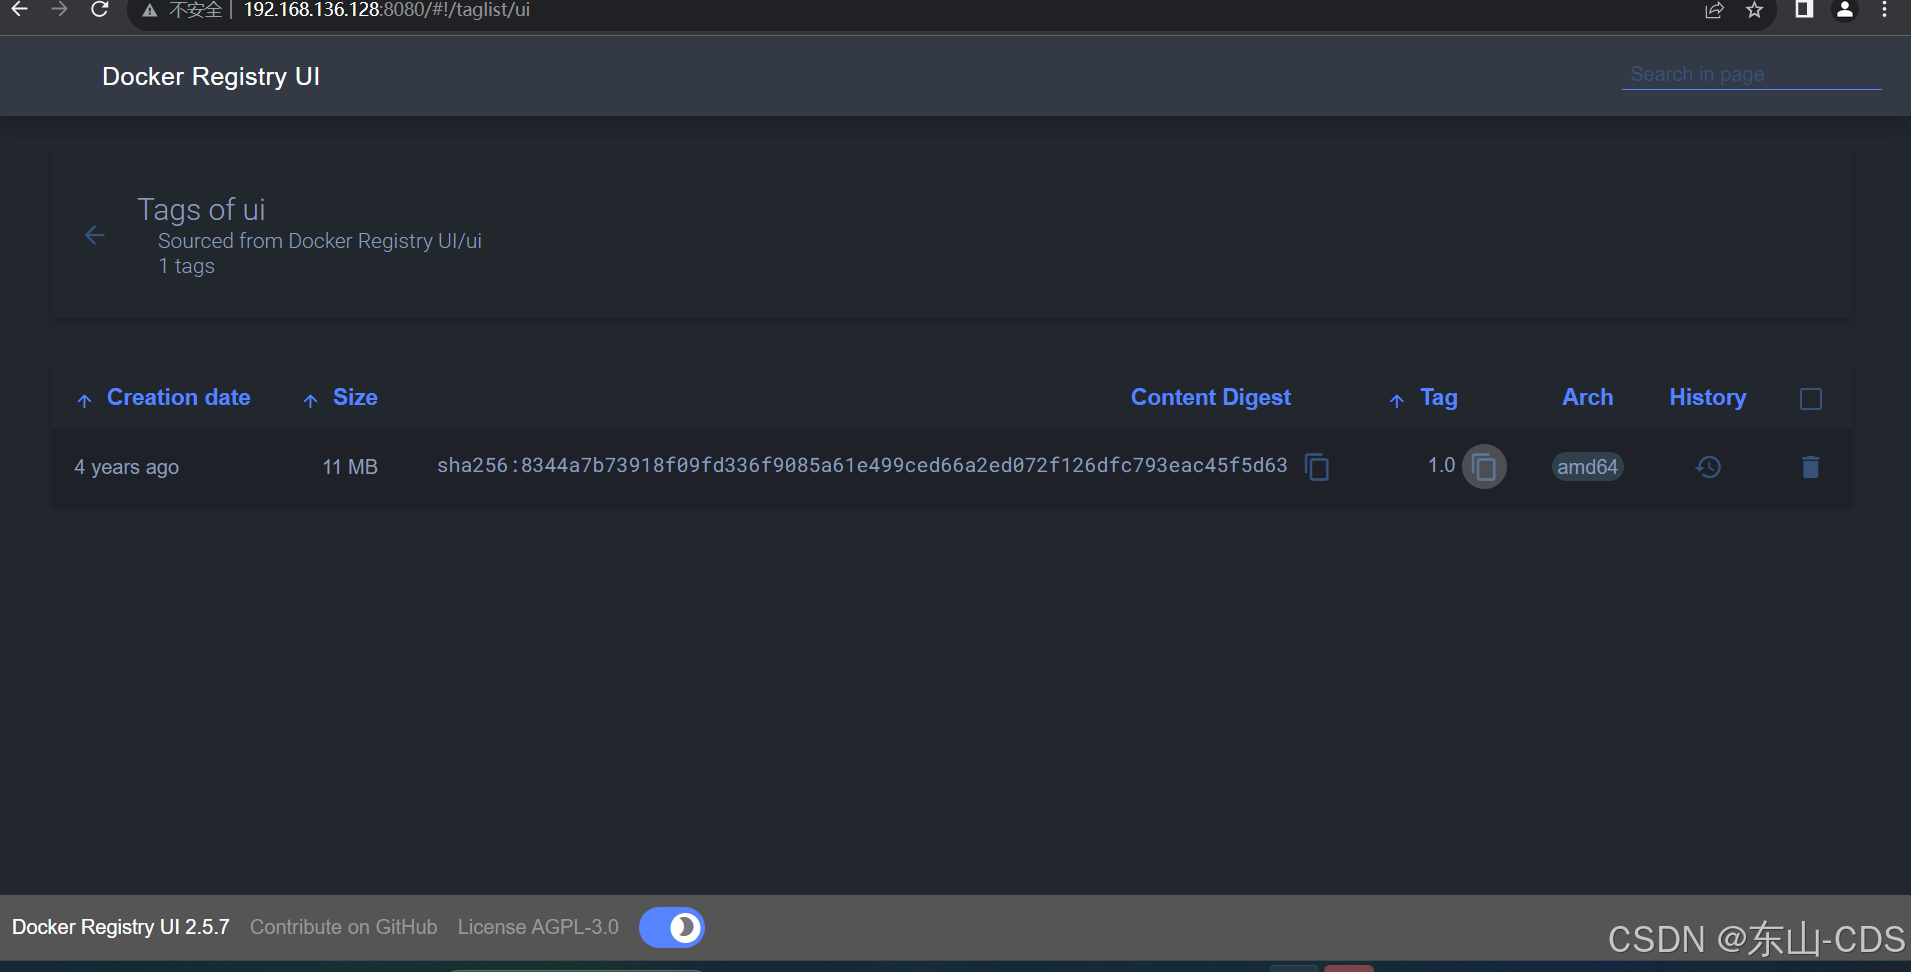Open the browser profile menu
Screen dimensions: 1911x972
point(1845,10)
